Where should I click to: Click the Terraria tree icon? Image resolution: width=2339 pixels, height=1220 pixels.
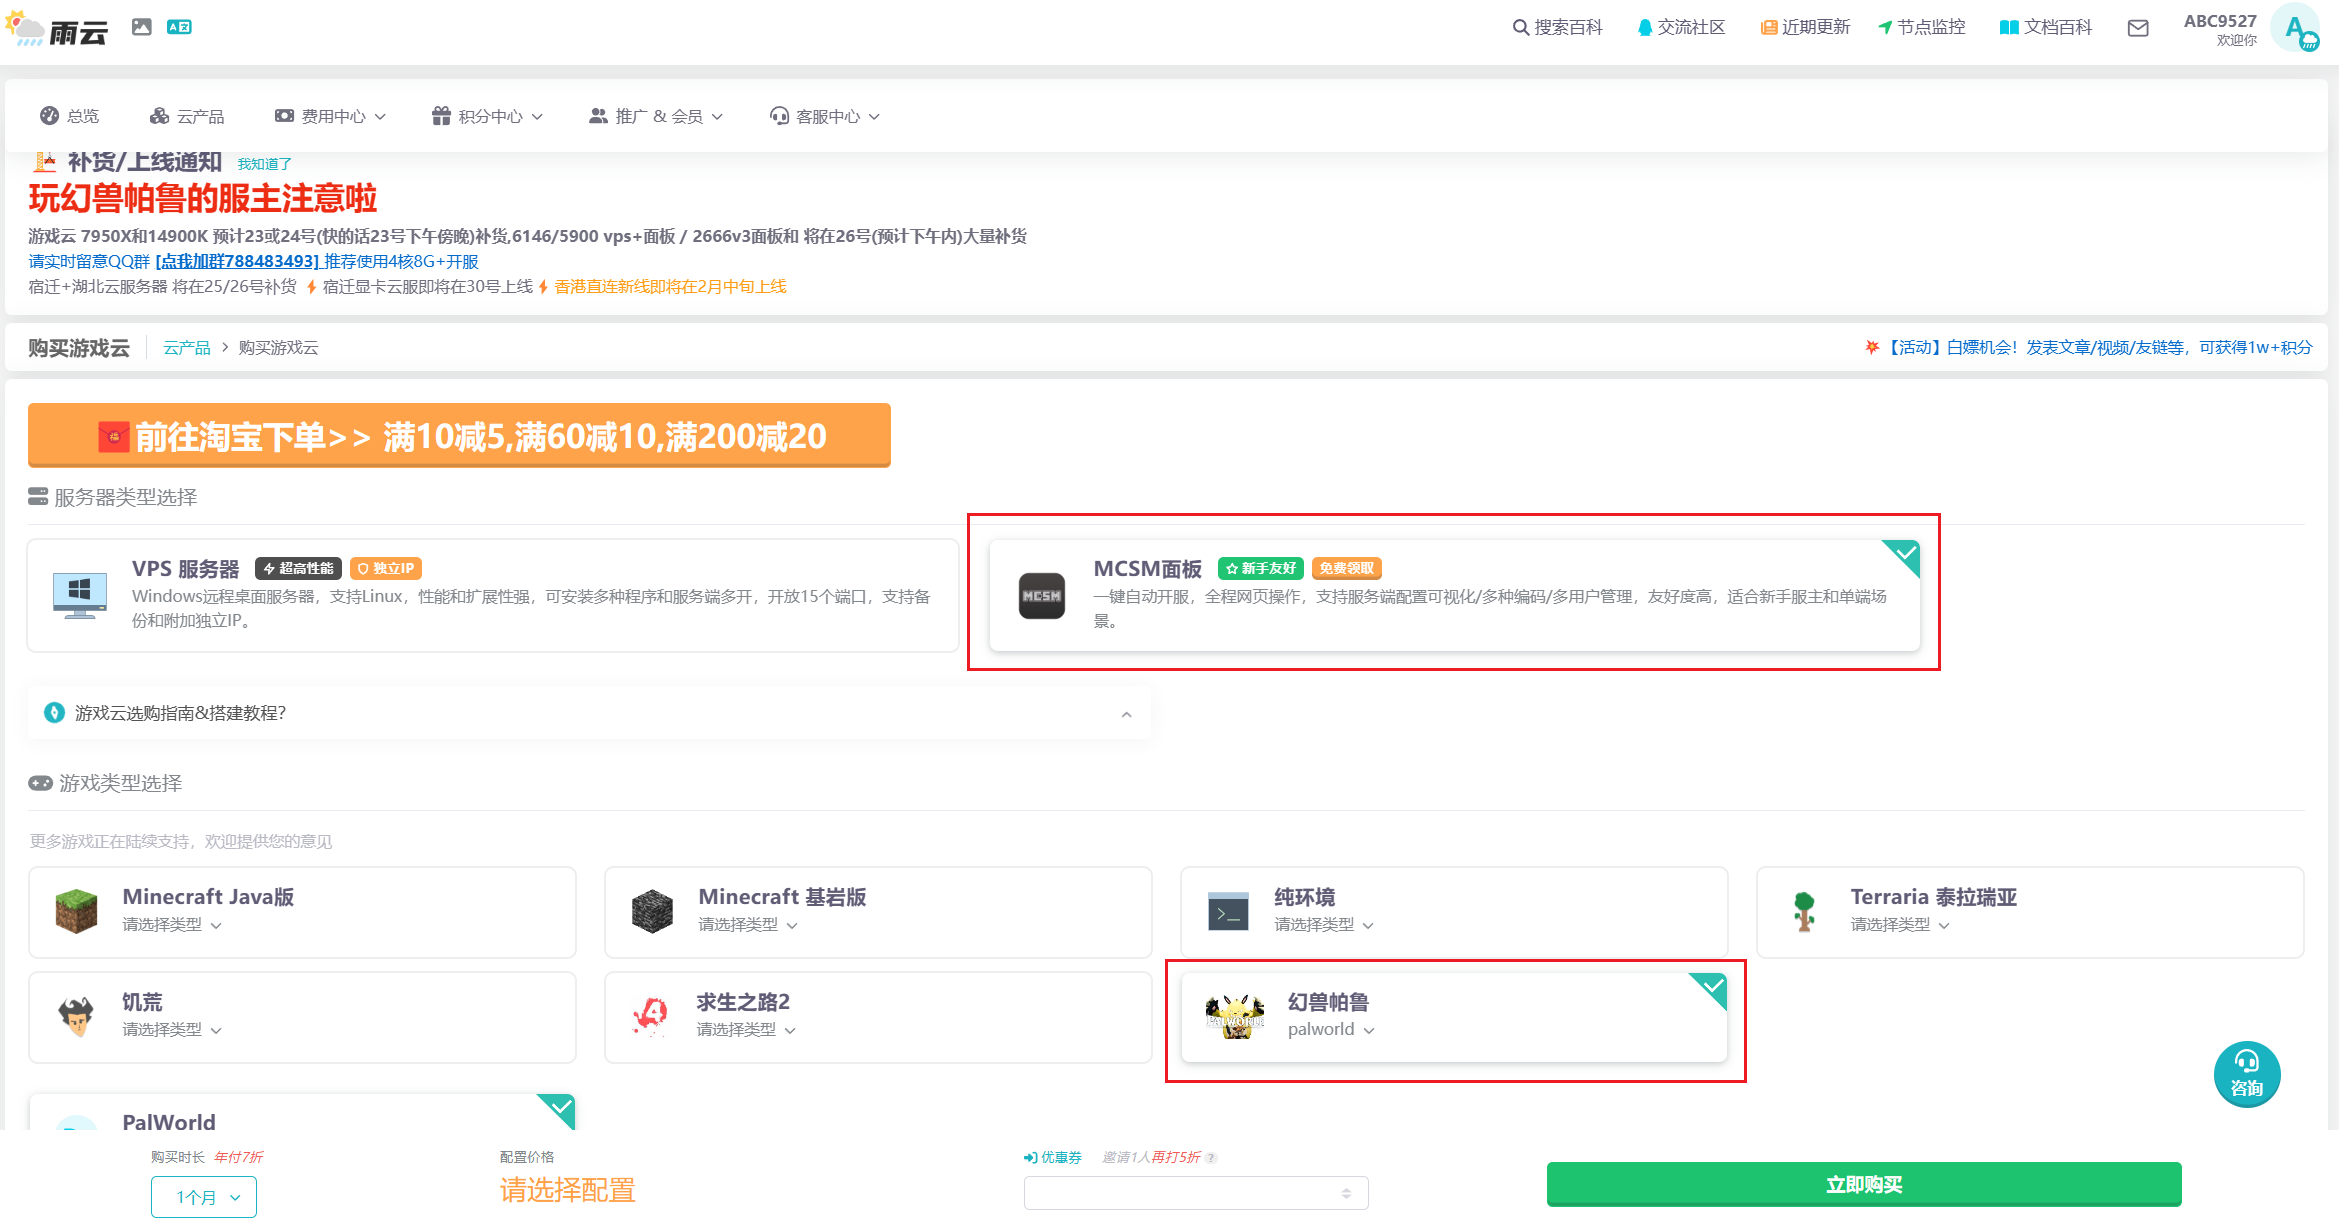point(1804,911)
